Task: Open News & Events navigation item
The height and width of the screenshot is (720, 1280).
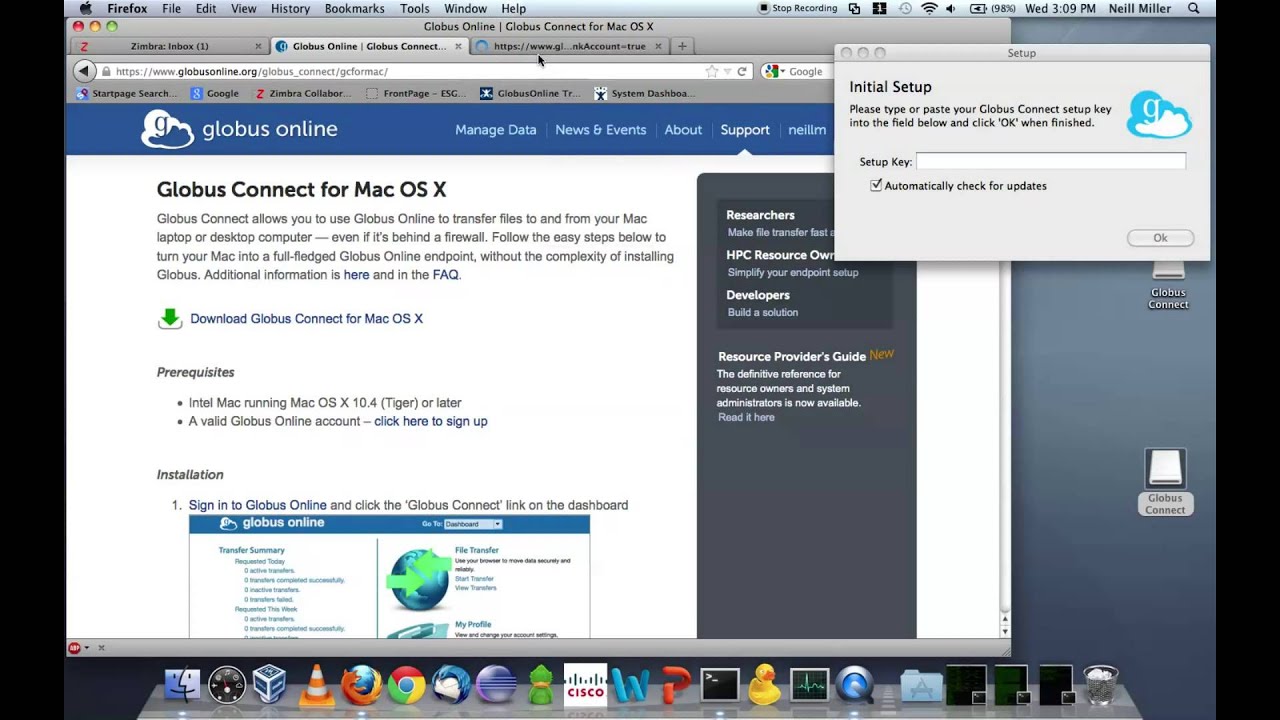Action: 601,130
